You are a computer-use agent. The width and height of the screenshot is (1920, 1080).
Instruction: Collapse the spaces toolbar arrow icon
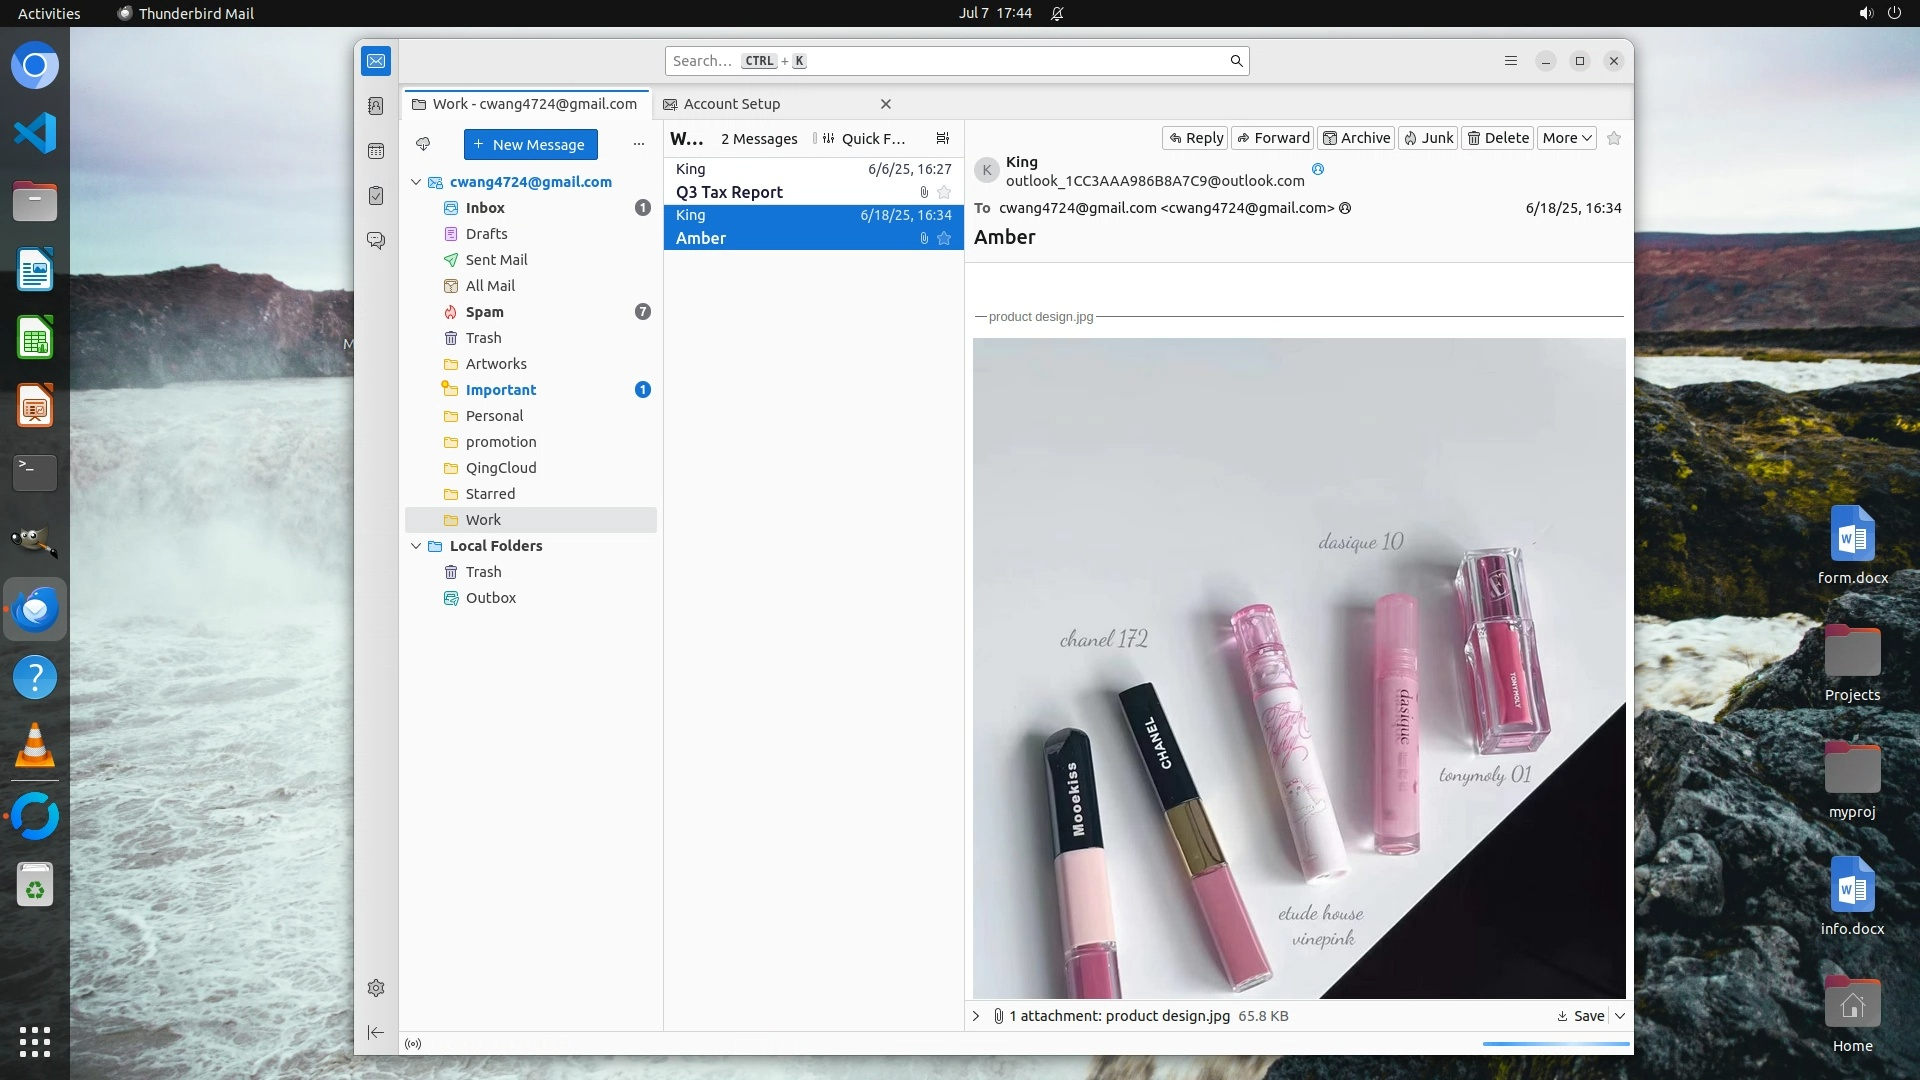click(376, 1032)
